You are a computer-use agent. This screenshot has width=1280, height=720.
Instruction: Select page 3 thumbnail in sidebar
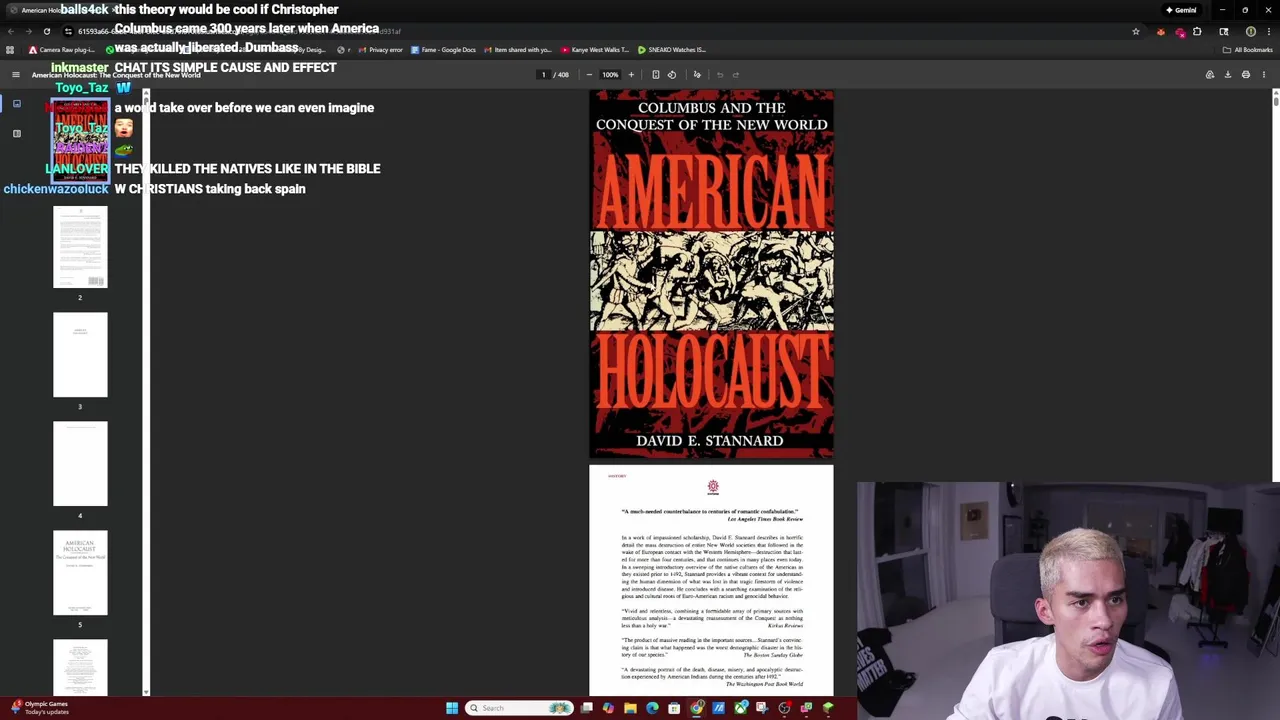[80, 355]
